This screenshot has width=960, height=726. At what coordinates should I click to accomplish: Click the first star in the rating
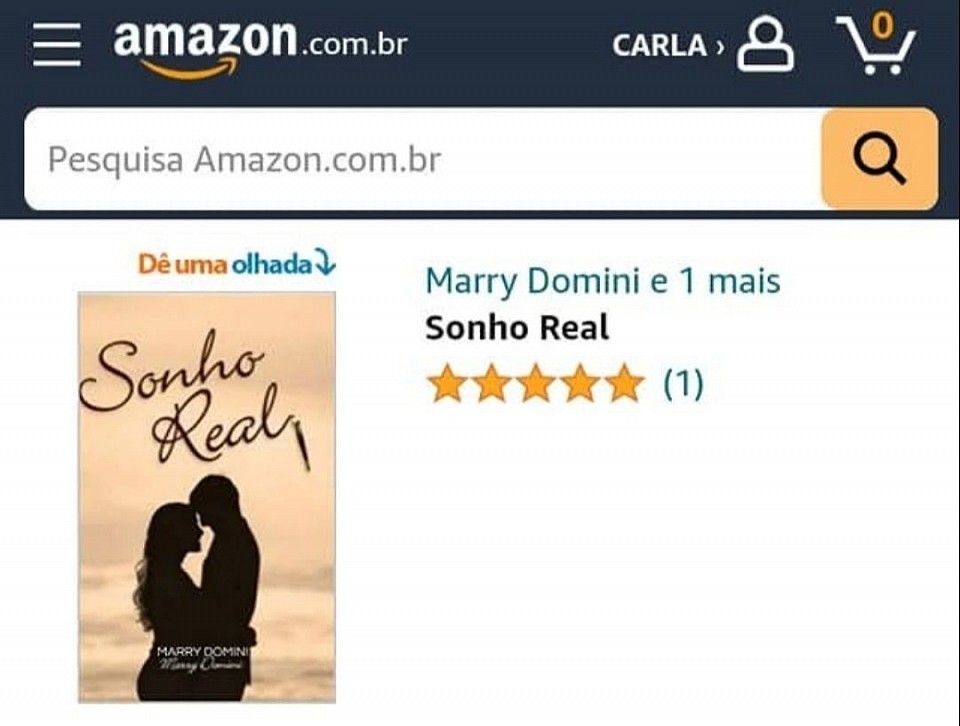[446, 383]
